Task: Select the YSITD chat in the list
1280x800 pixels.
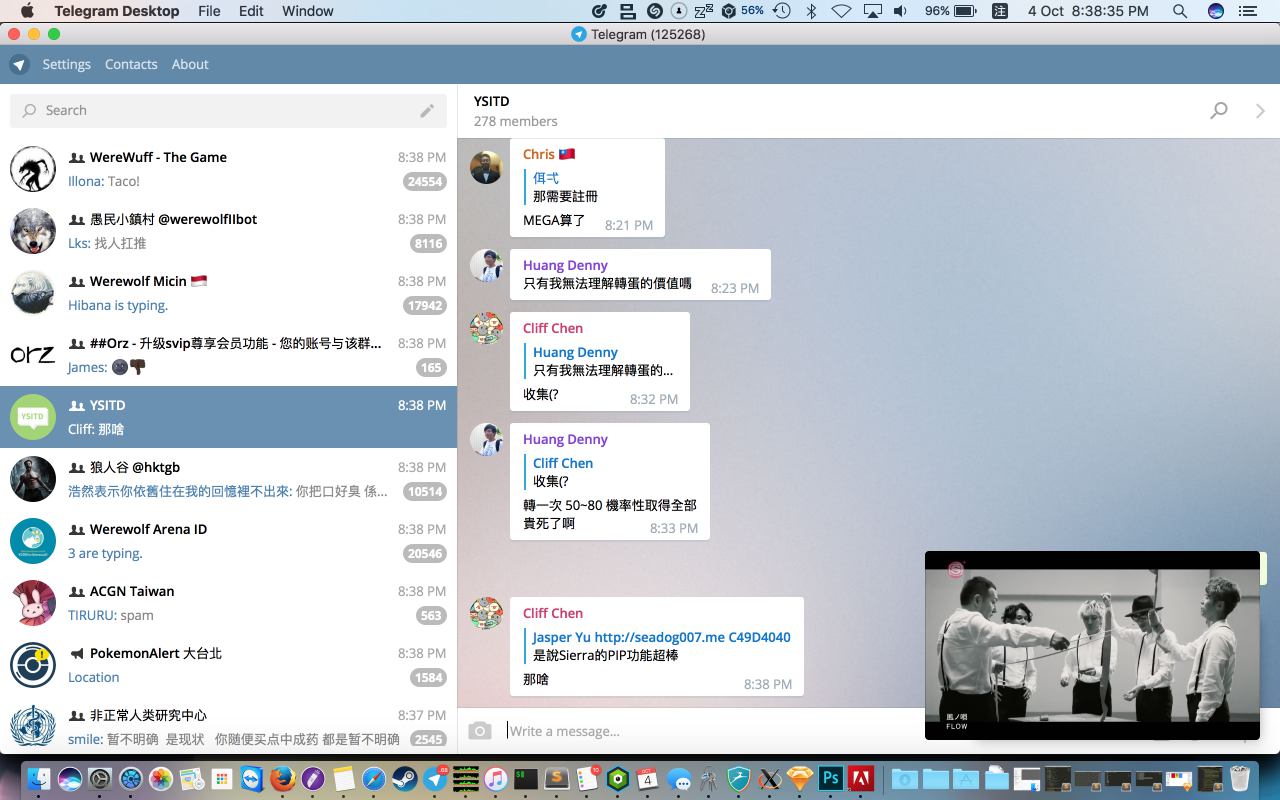Action: tap(228, 417)
